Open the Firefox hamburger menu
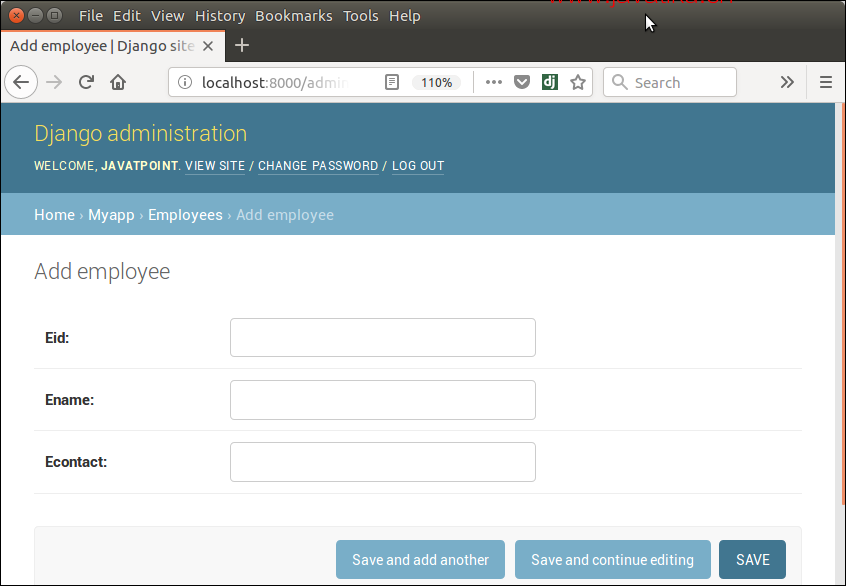846x586 pixels. [826, 83]
